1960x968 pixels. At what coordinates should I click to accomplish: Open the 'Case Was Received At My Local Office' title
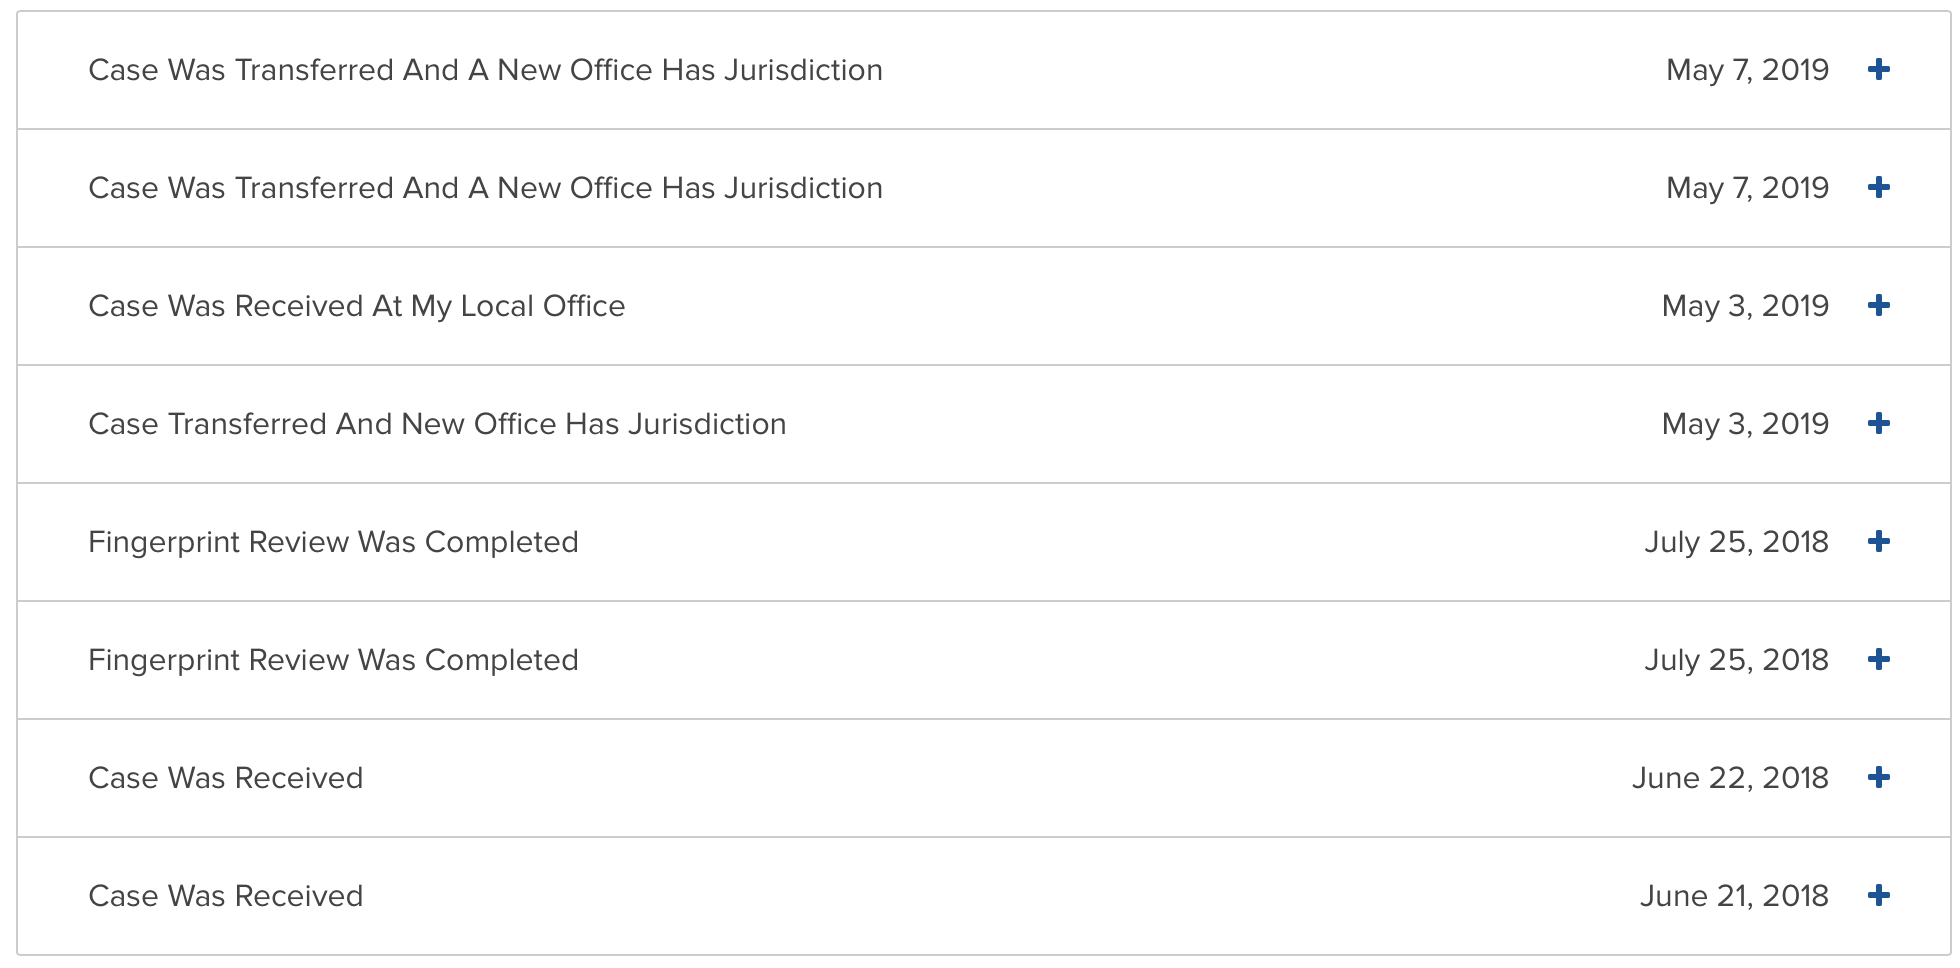(357, 306)
